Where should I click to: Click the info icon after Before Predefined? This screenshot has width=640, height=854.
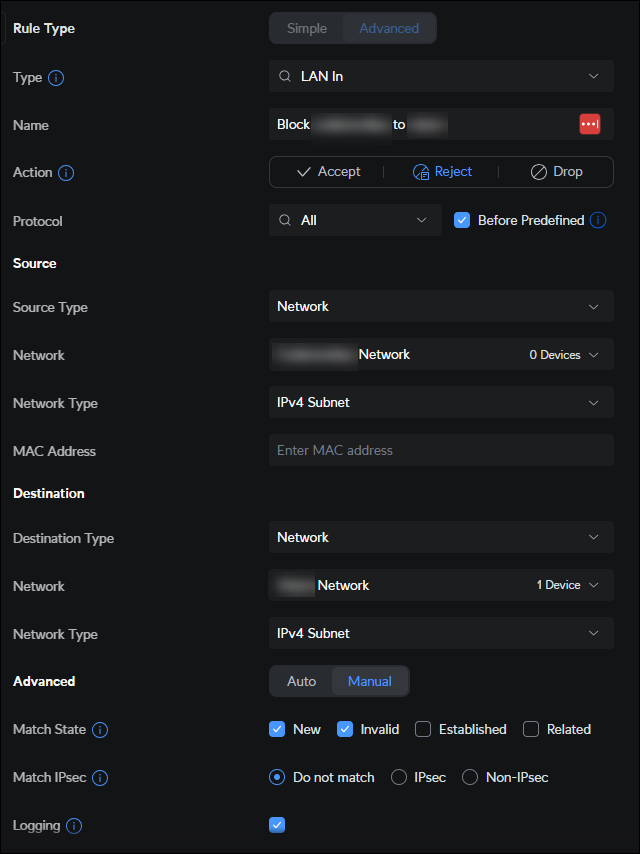coord(598,220)
